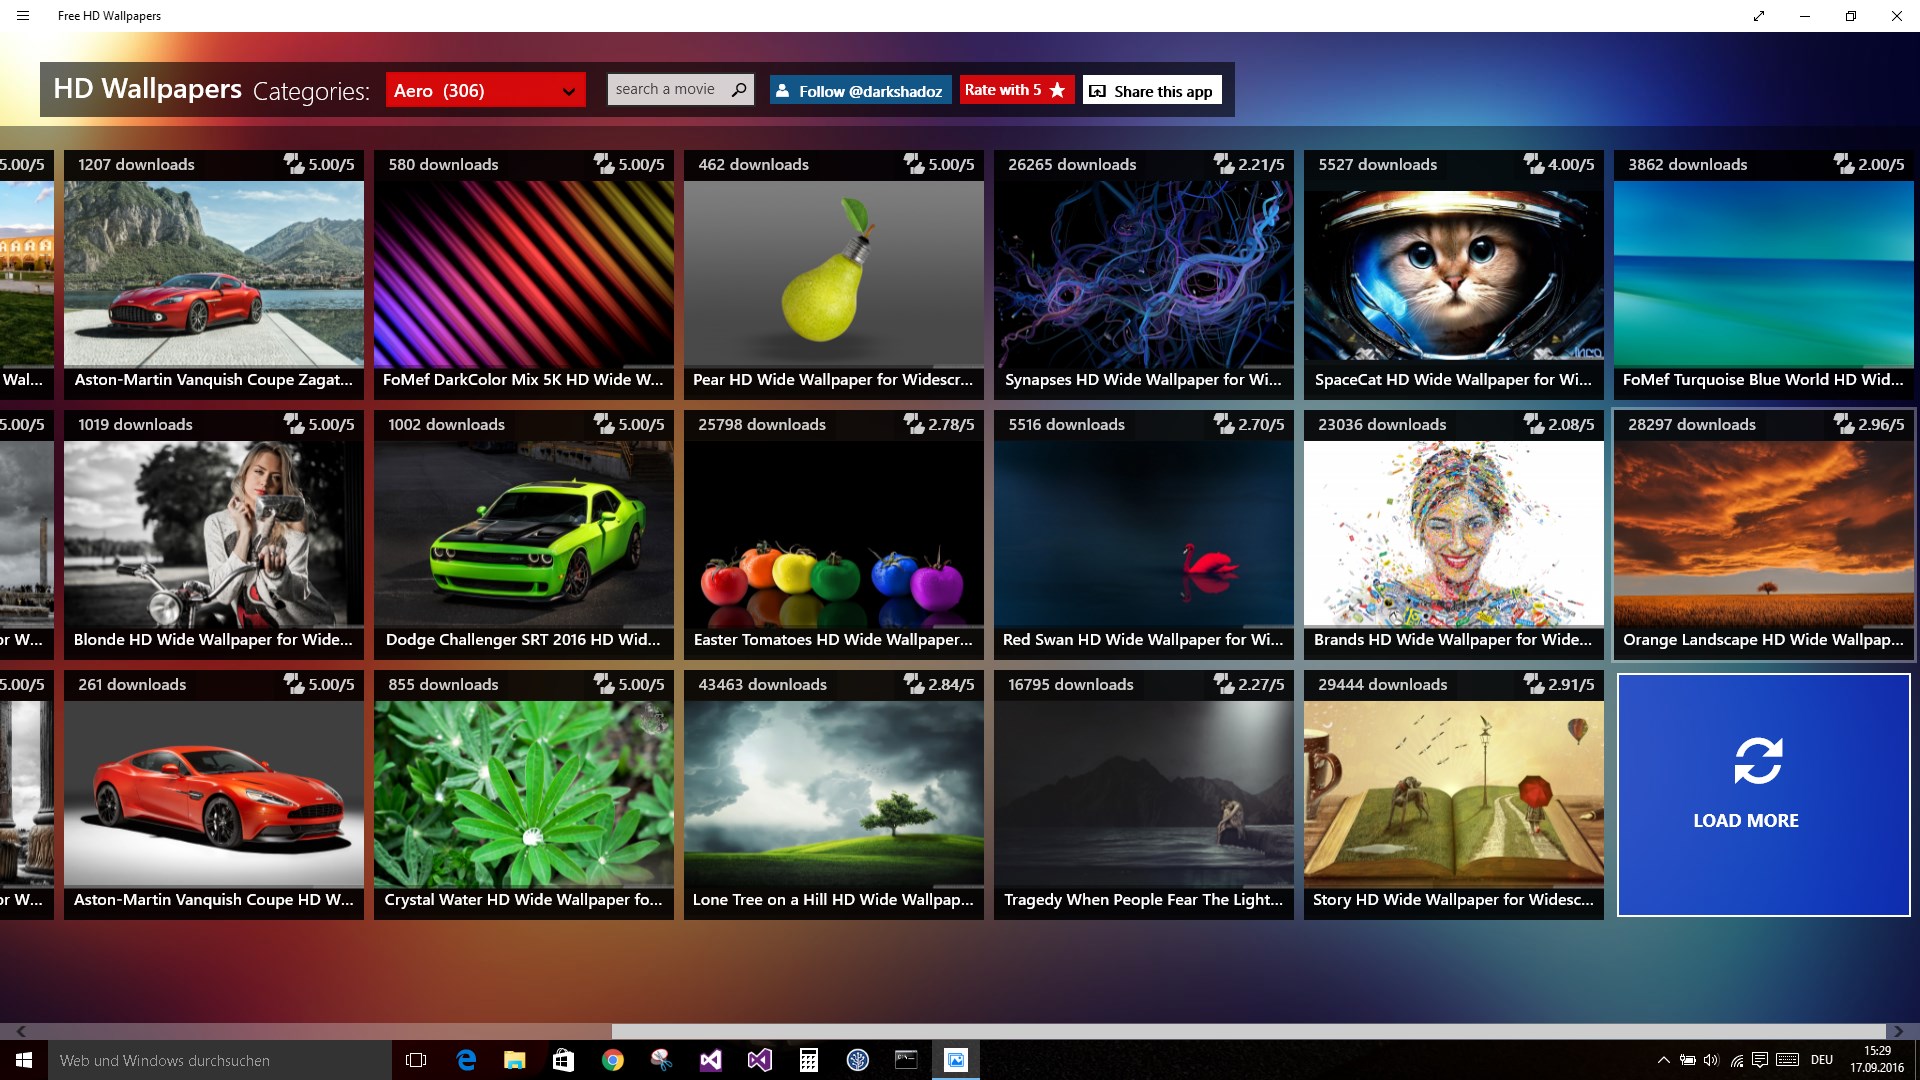The width and height of the screenshot is (1920, 1080).
Task: Click Share this app button
Action: 1151,90
